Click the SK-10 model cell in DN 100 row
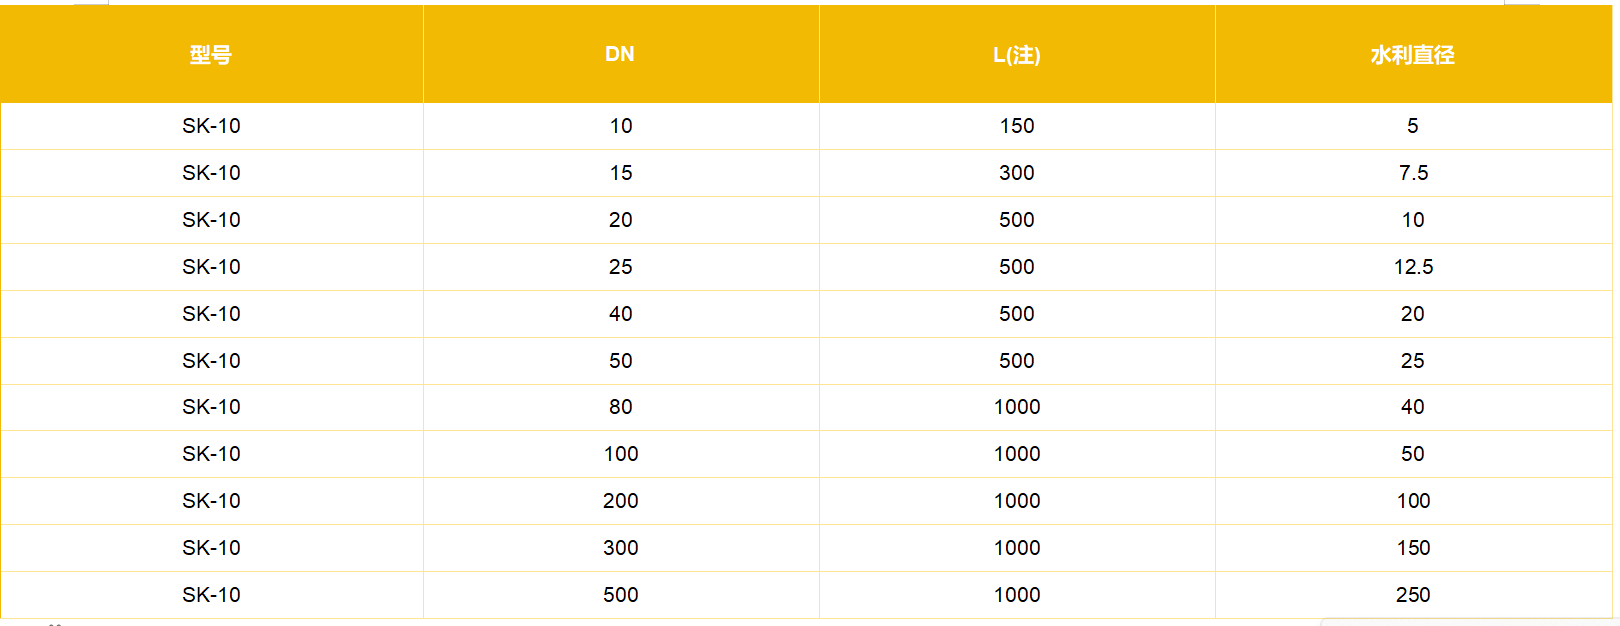The height and width of the screenshot is (626, 1620). (x=211, y=454)
